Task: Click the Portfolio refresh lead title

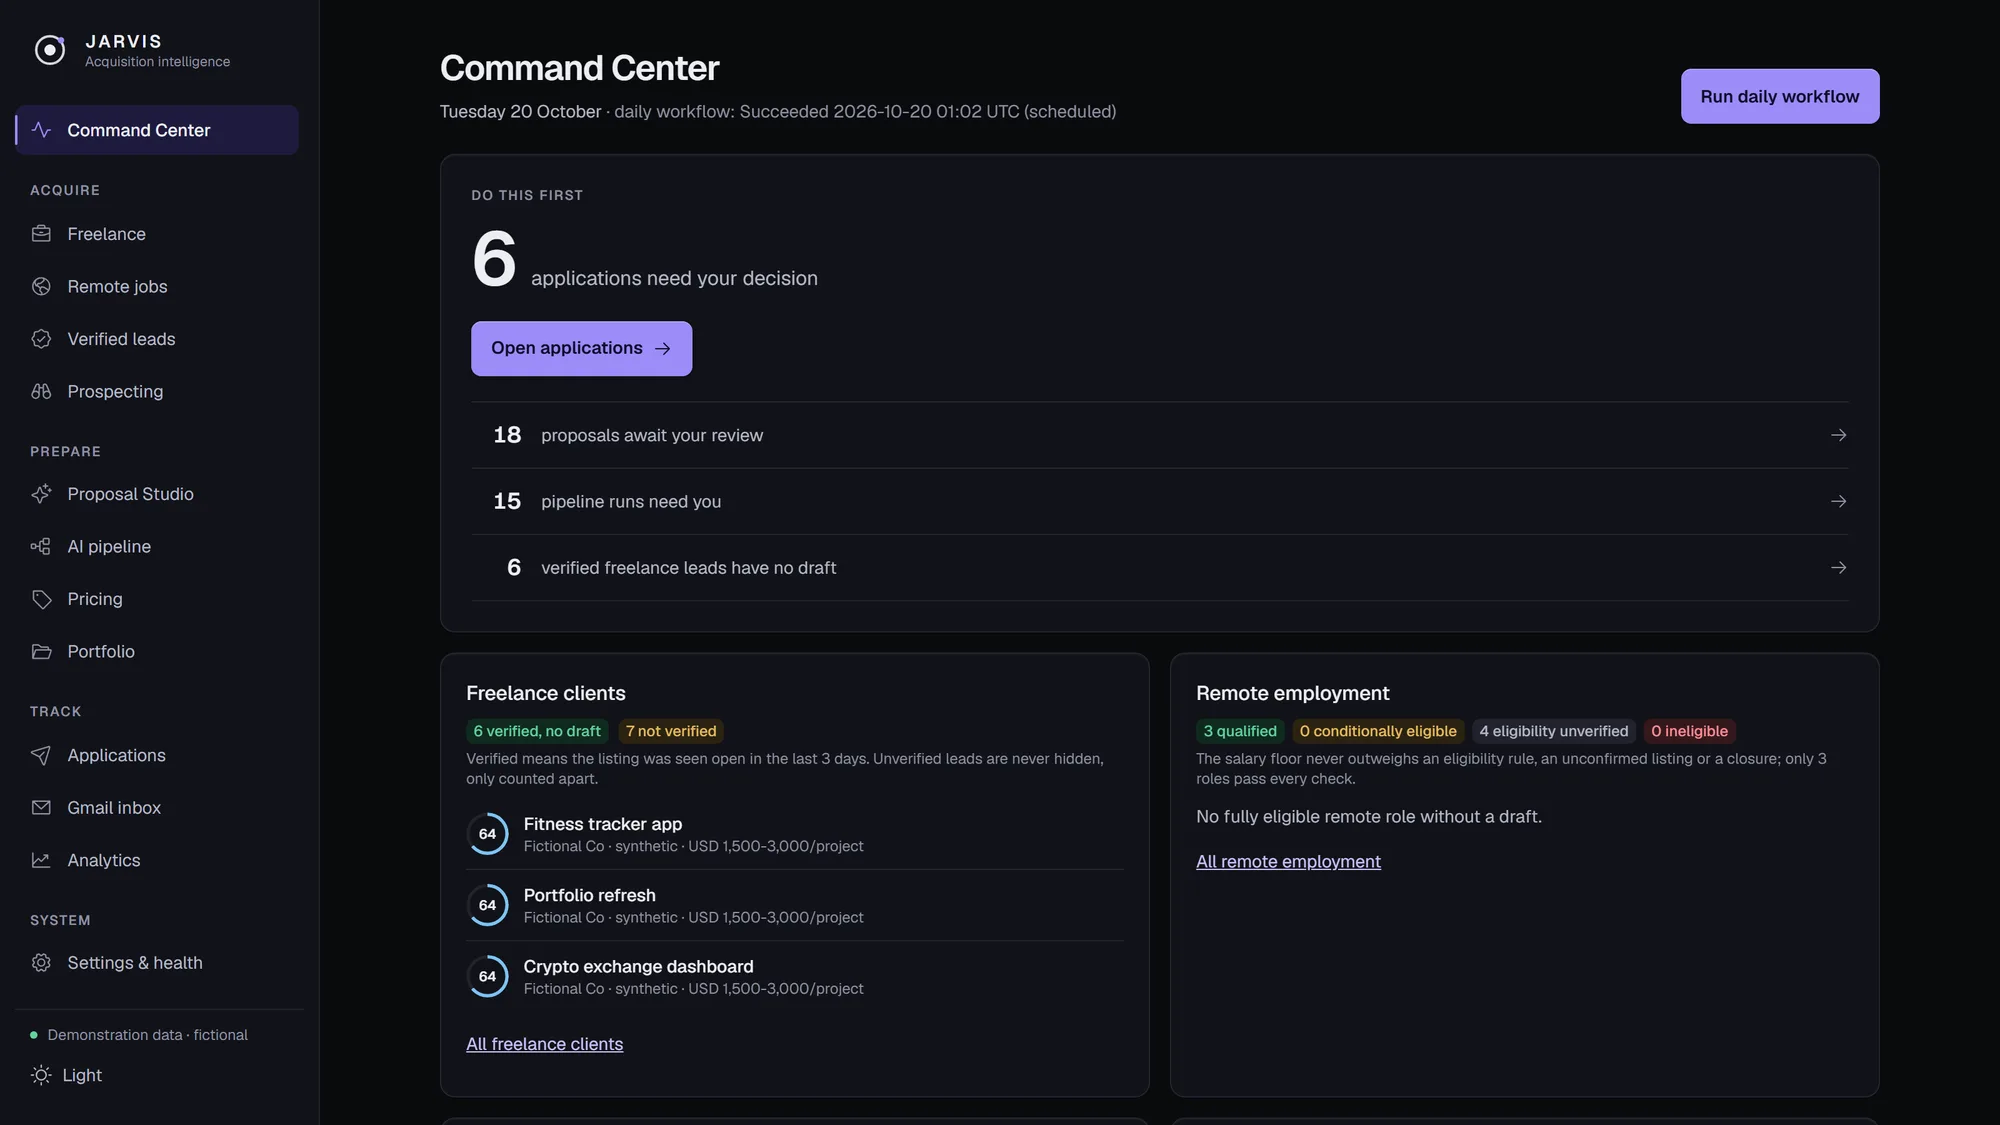Action: point(589,895)
